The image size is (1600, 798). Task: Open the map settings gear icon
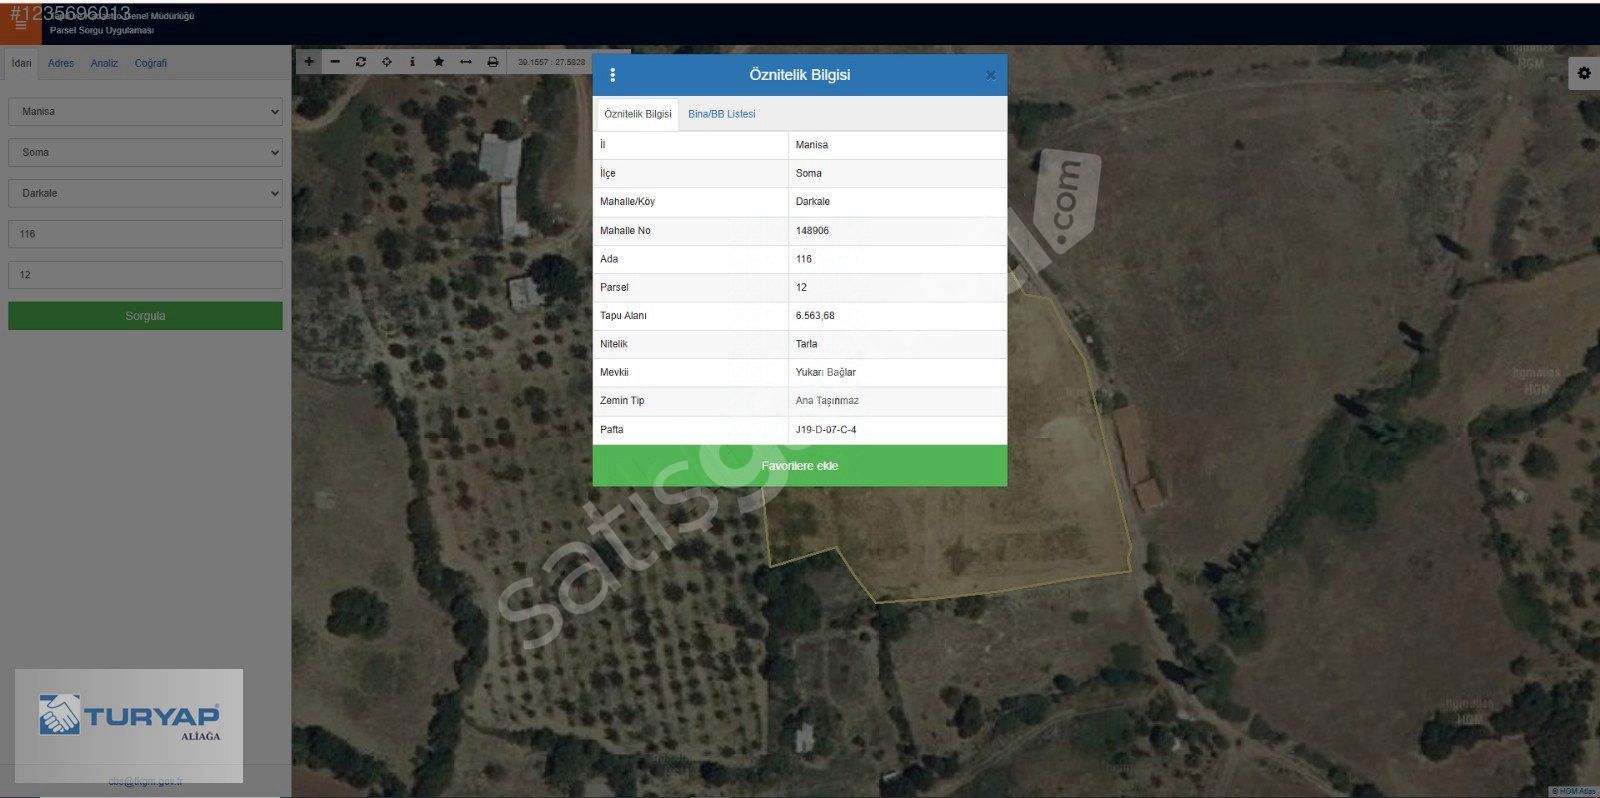(x=1583, y=73)
